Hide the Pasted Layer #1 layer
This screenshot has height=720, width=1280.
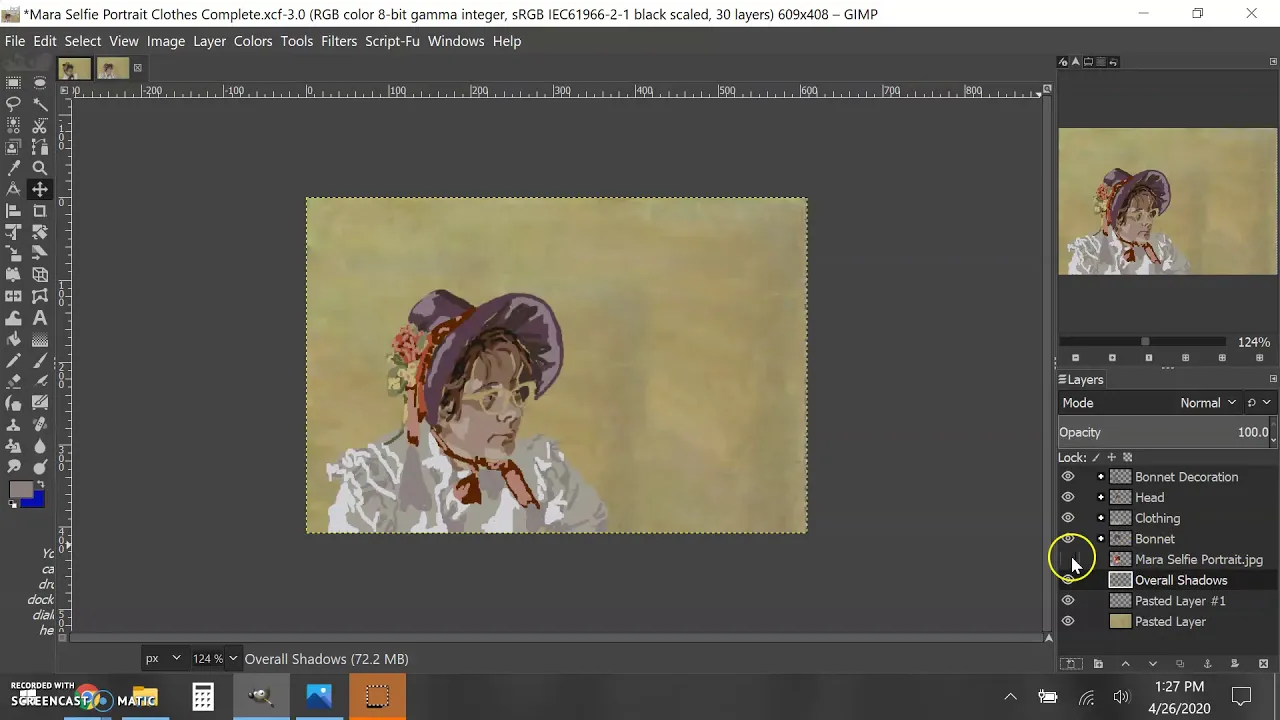tap(1068, 601)
